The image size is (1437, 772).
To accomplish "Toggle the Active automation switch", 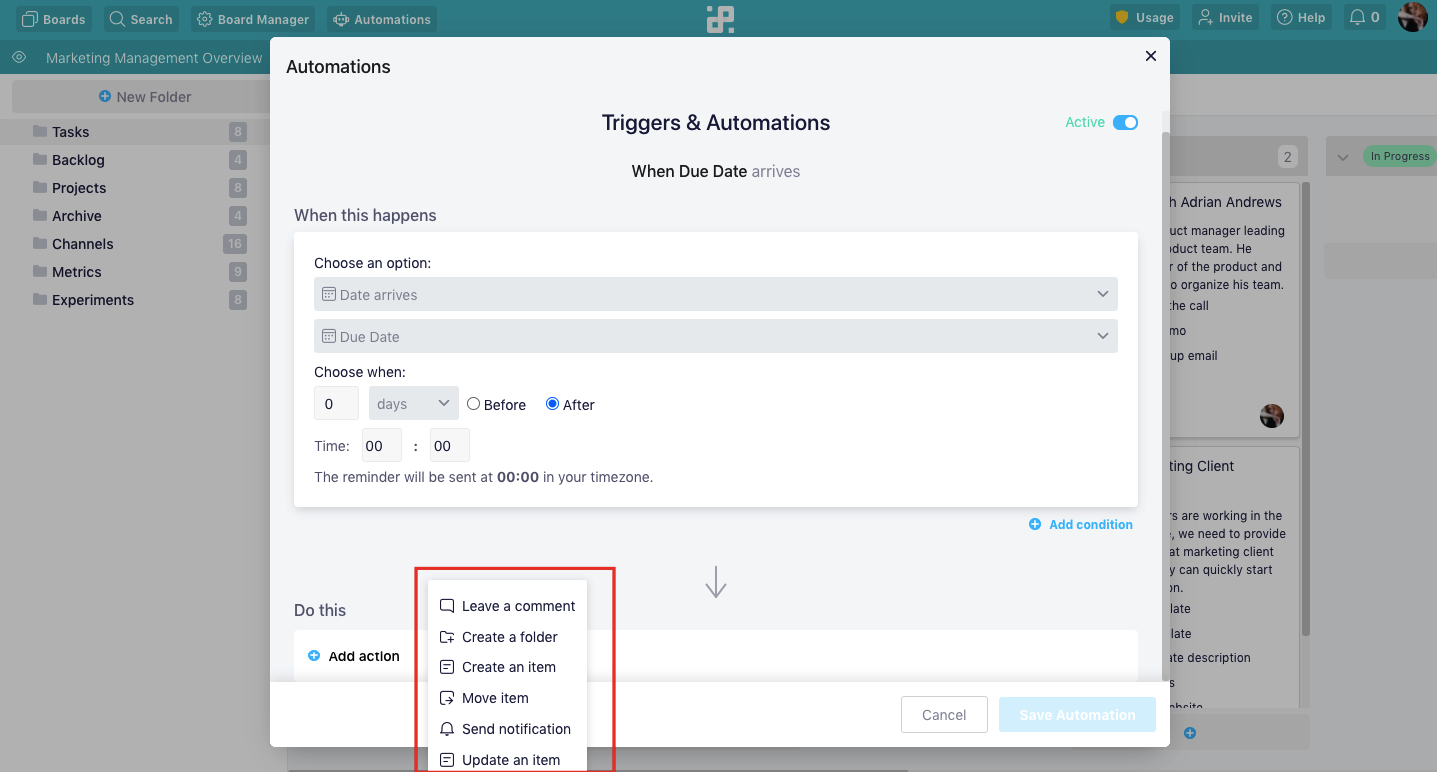I will click(1125, 122).
